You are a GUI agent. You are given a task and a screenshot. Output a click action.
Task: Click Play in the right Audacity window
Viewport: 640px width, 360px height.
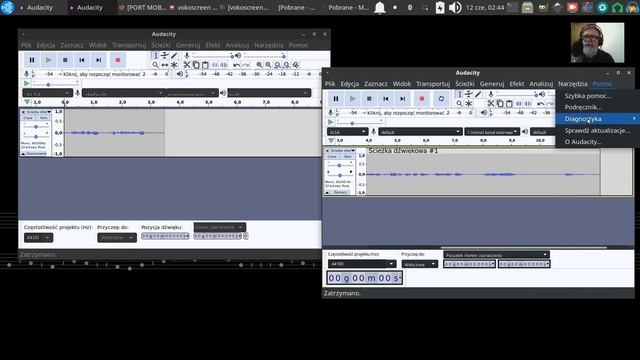point(353,99)
